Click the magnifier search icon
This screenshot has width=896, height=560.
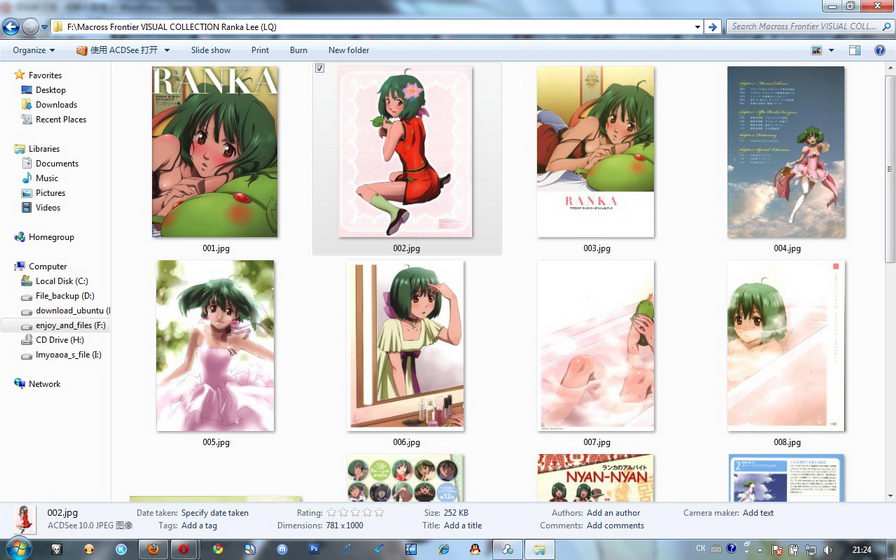tap(886, 26)
